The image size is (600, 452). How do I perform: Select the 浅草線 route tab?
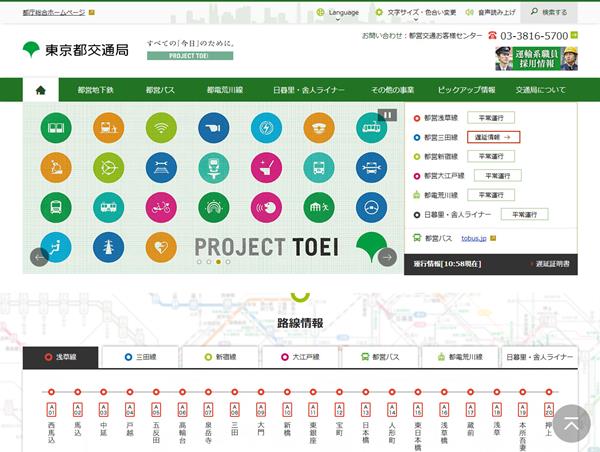pos(60,357)
